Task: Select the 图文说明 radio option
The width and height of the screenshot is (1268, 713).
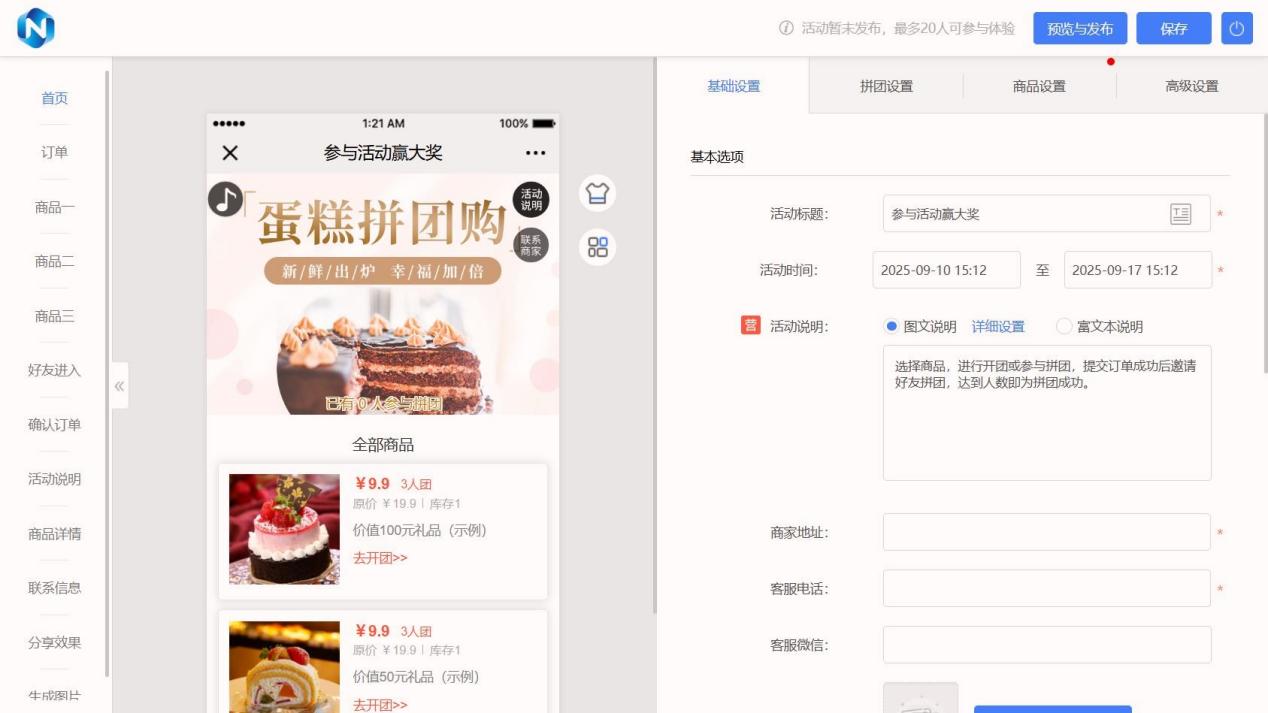Action: [x=892, y=326]
